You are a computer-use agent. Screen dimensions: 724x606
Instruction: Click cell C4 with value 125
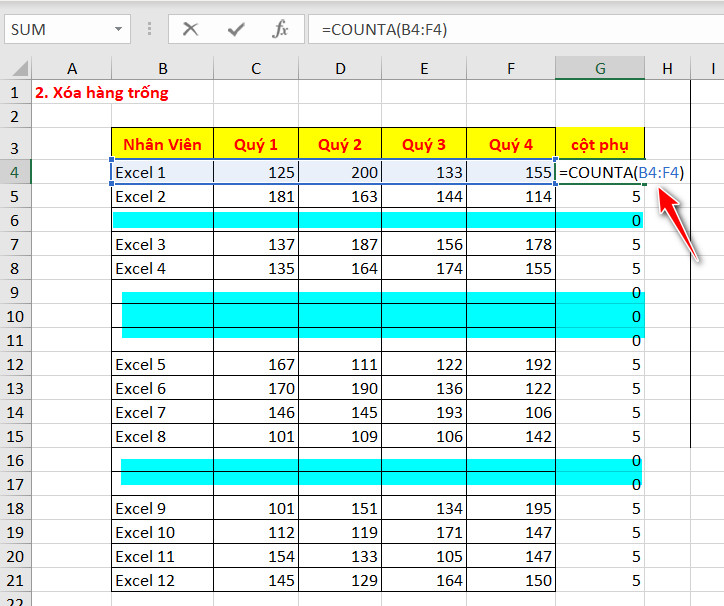pos(256,172)
